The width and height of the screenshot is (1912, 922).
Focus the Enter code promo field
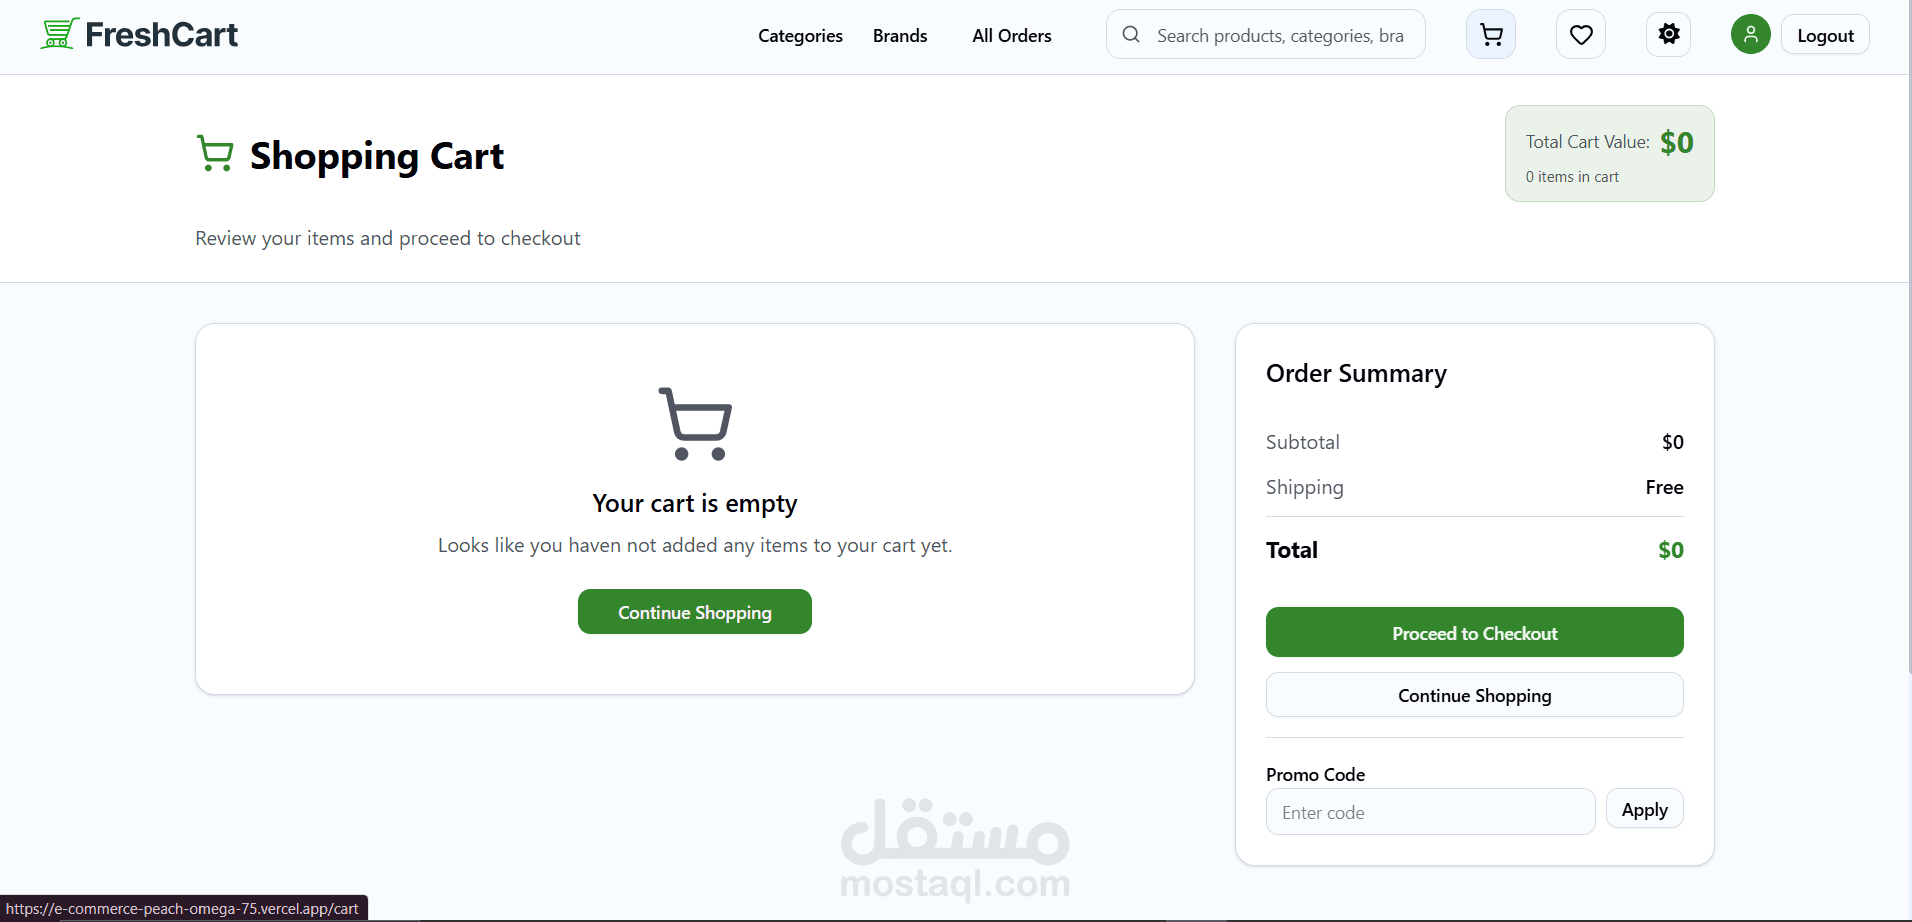click(1430, 812)
